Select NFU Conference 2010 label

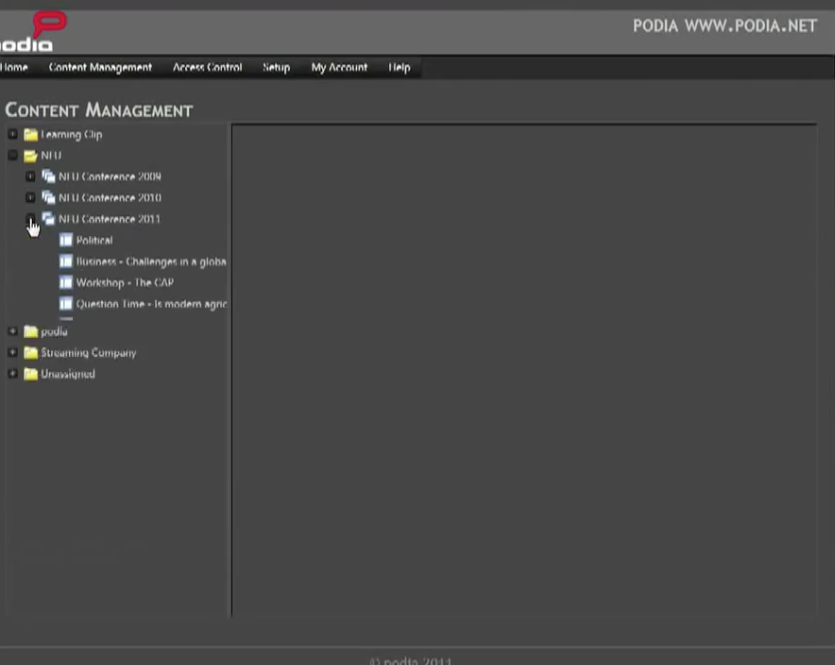coord(110,198)
